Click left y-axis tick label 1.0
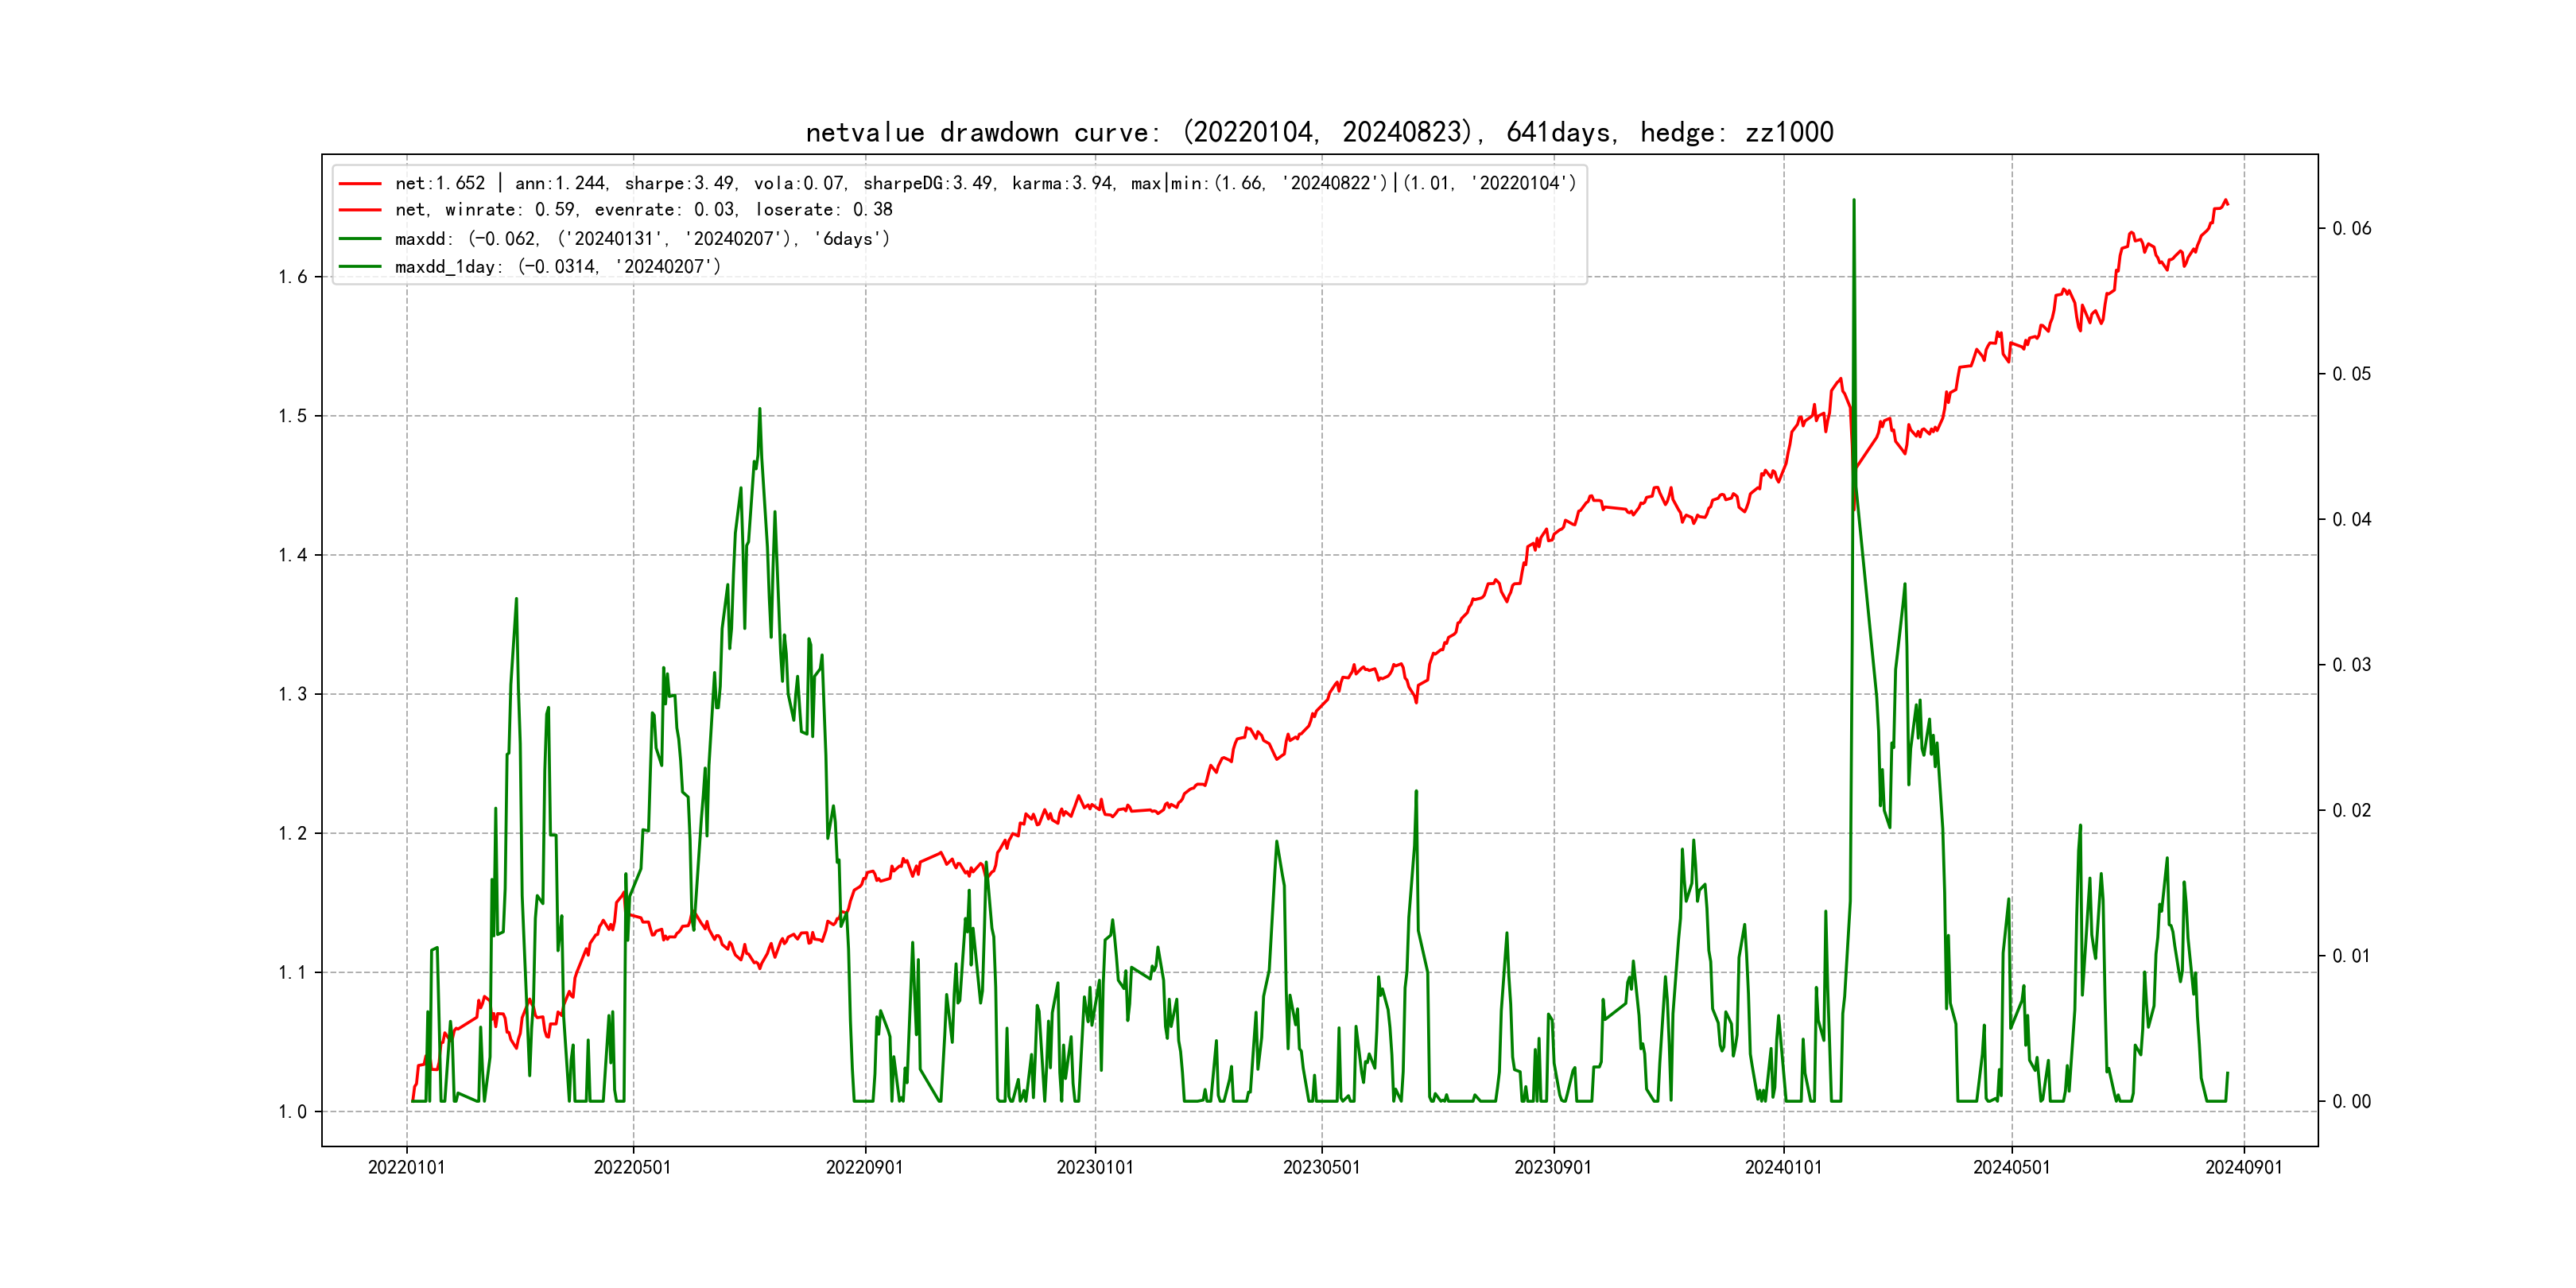Viewport: 2576px width, 1288px height. (x=292, y=1112)
